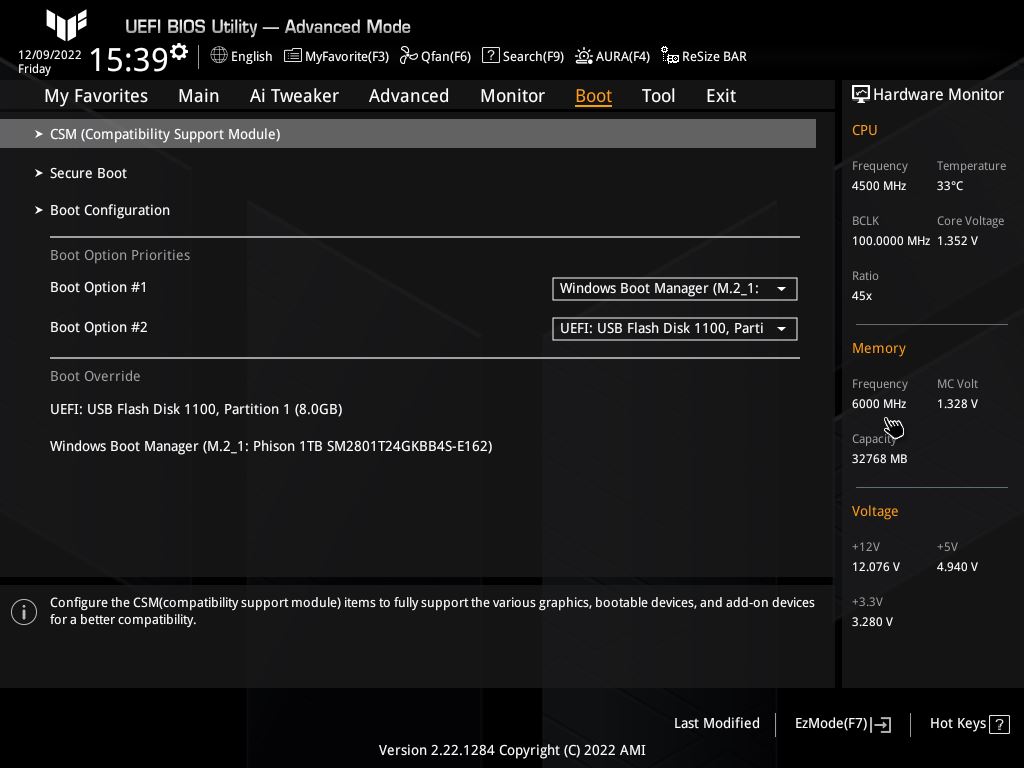1024x768 pixels.
Task: Boot override from UEFI USB Flash Disk
Action: (x=196, y=409)
